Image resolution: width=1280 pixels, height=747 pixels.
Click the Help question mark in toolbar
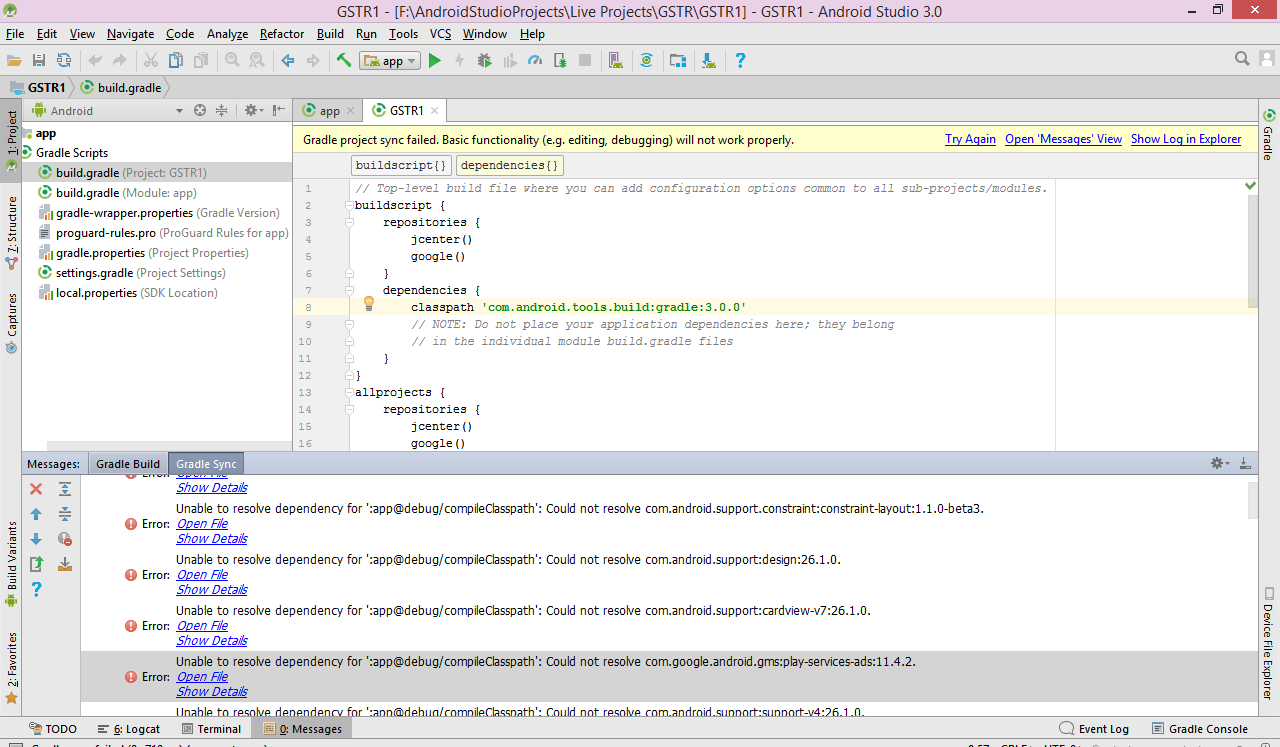click(740, 61)
